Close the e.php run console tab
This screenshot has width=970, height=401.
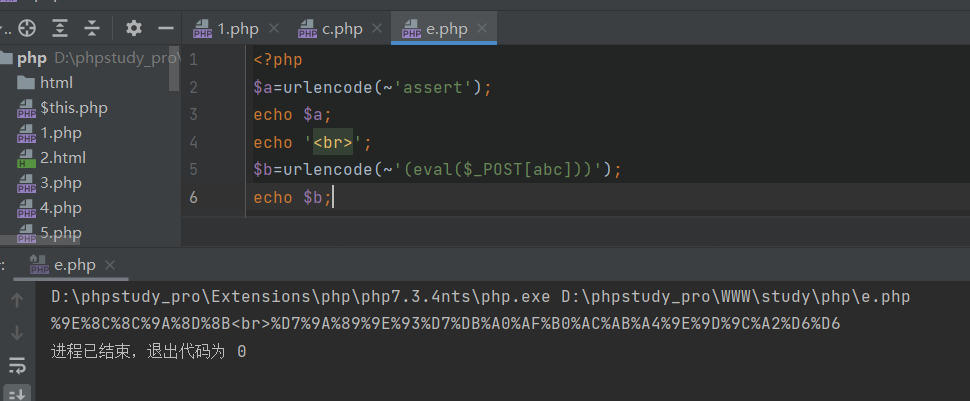(110, 265)
